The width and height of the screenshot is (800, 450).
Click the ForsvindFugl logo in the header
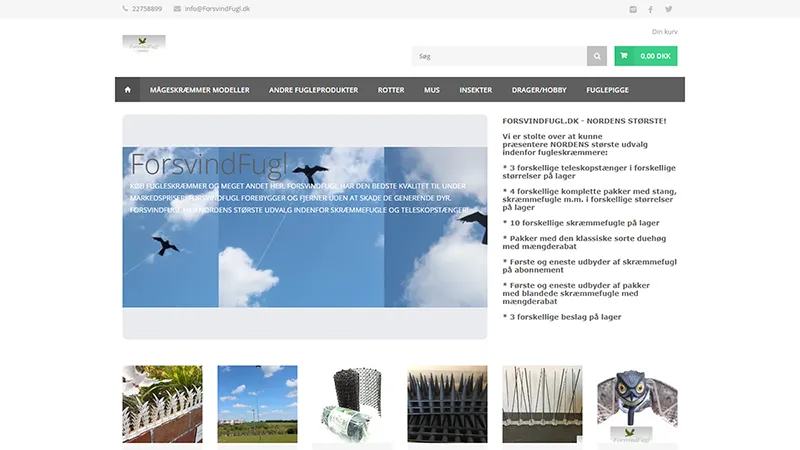click(144, 43)
